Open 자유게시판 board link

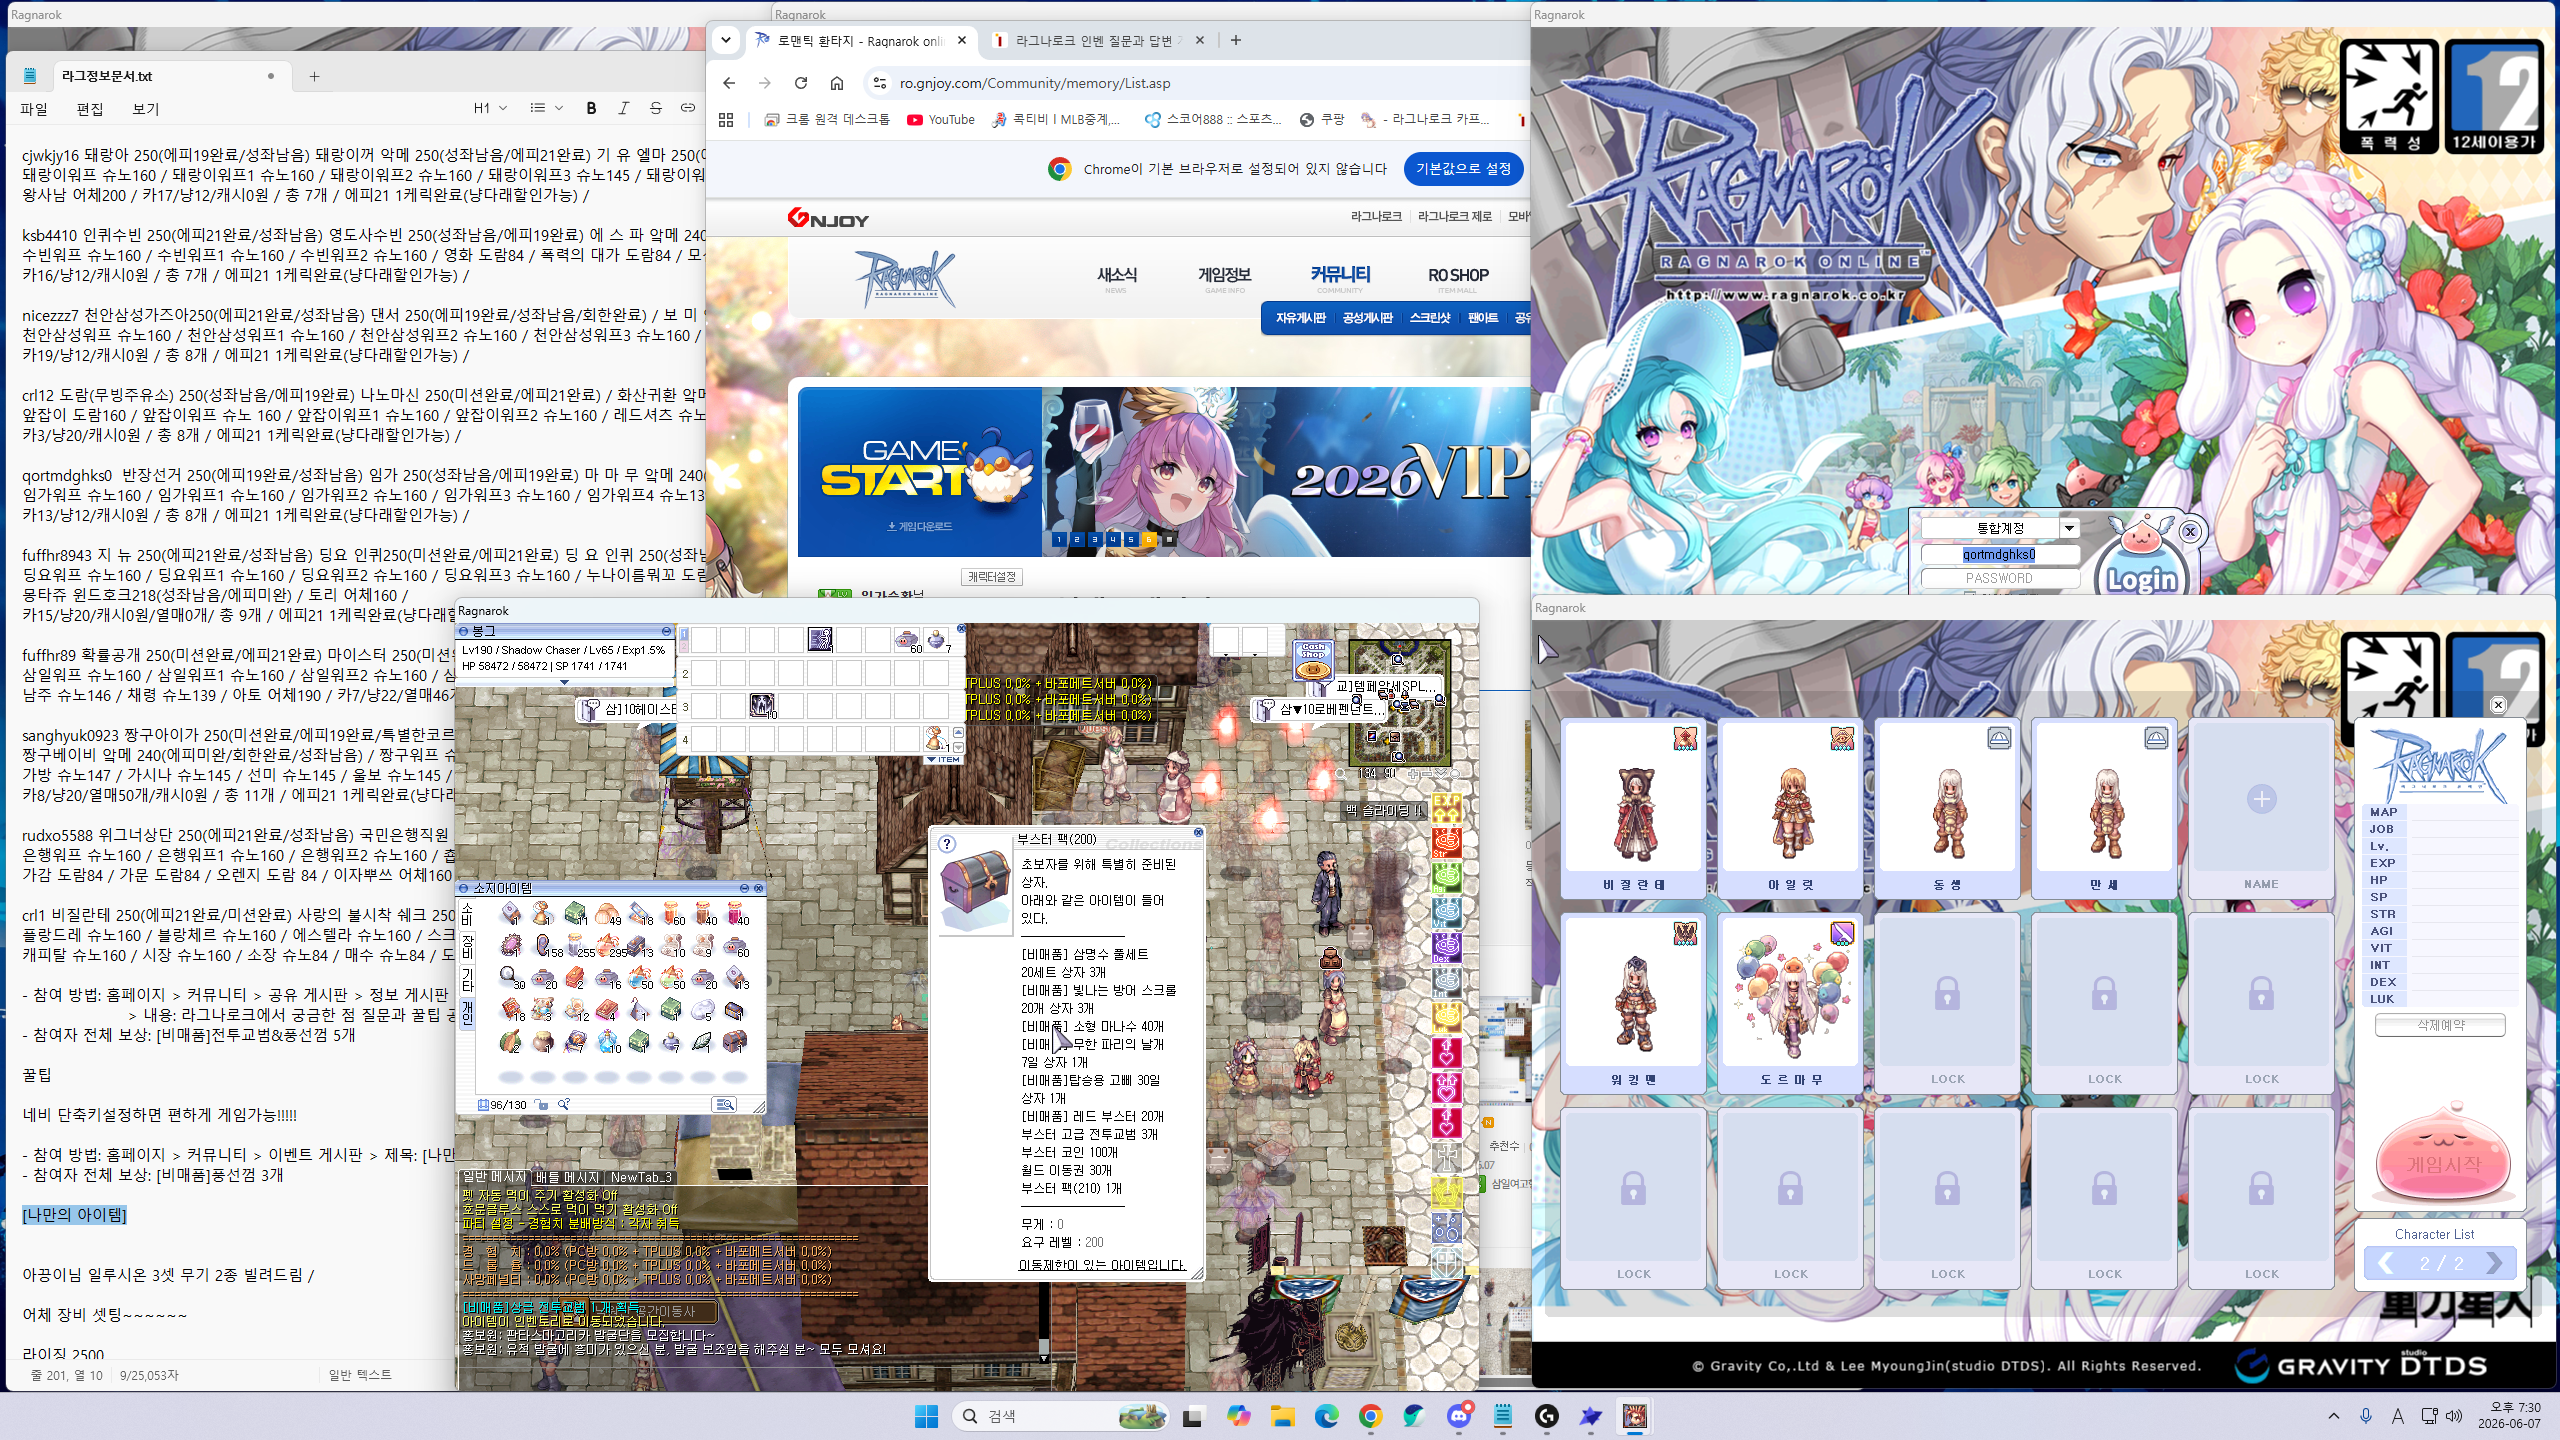[1300, 318]
